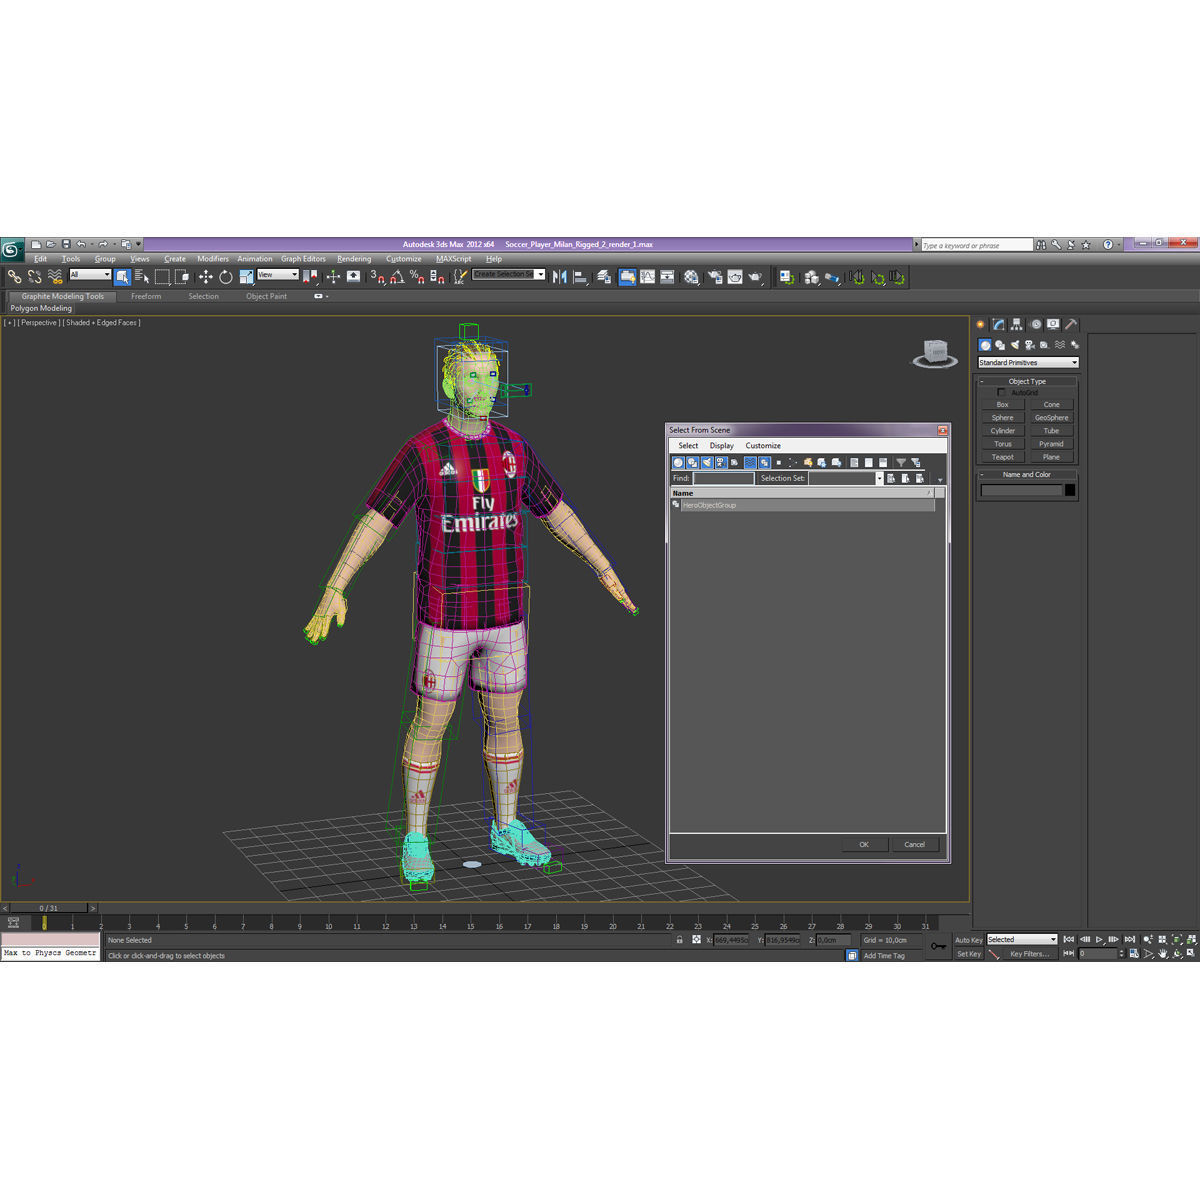Open the Rendering menu
The height and width of the screenshot is (1200, 1200).
[354, 259]
